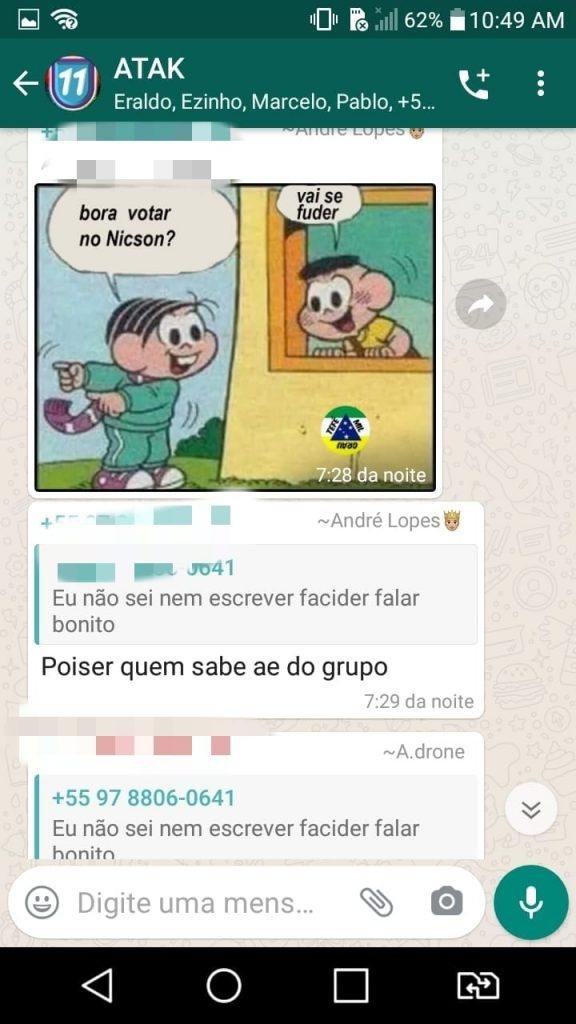Tap the ~A.drone sender name
The image size is (576, 1024).
point(423,752)
